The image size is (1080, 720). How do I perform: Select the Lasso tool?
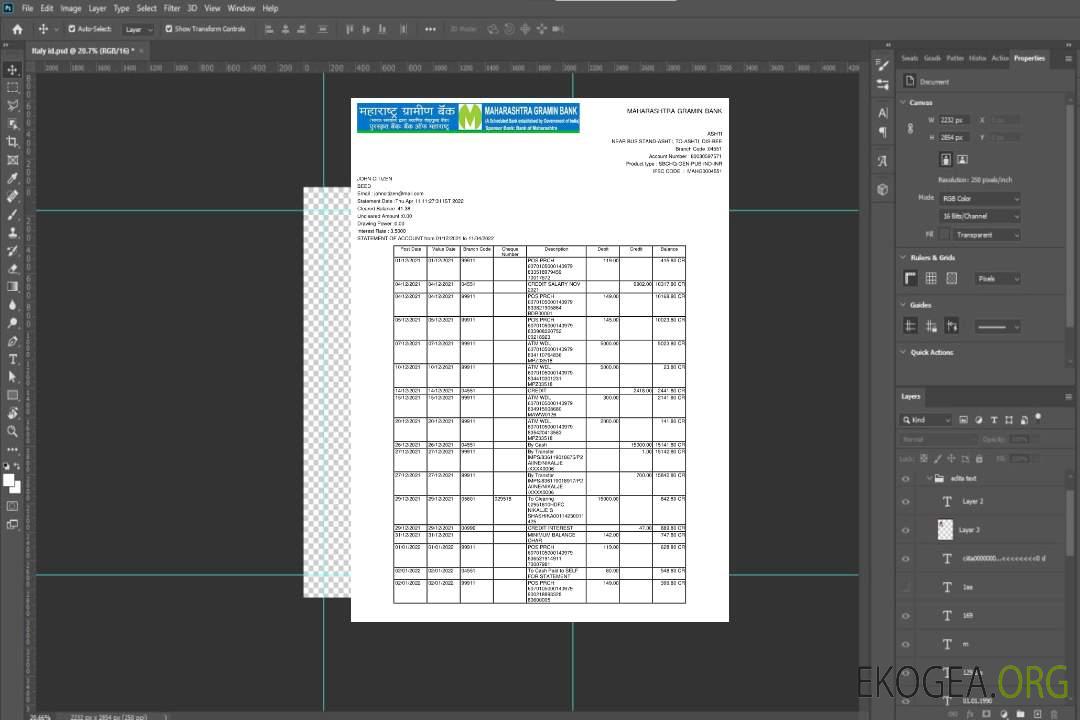coord(12,105)
